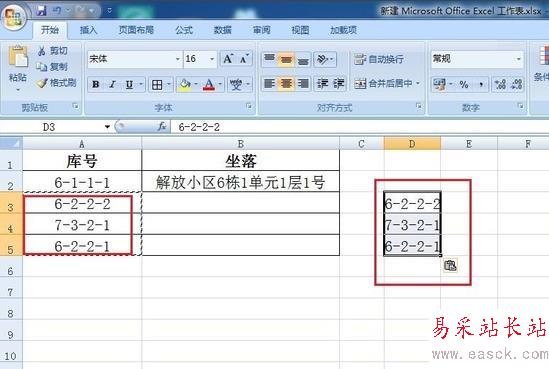Apply percent style

pyautogui.click(x=464, y=84)
